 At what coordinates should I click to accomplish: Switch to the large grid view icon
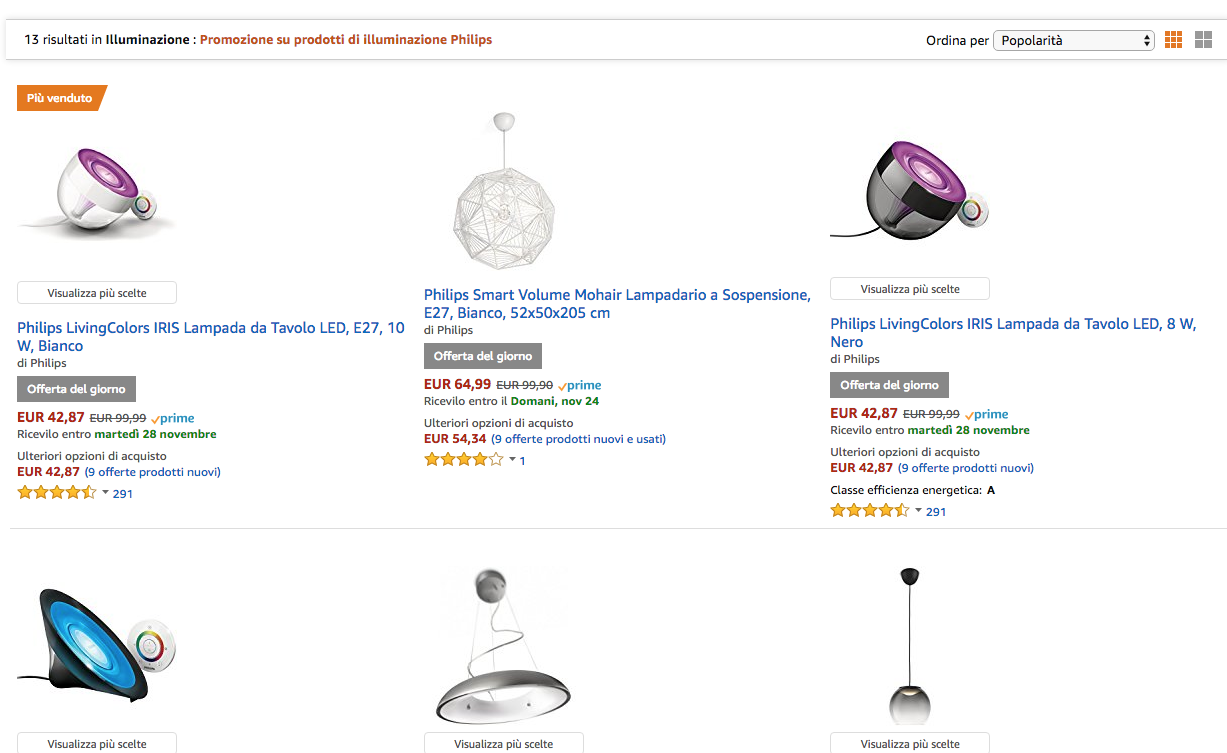pos(1203,40)
